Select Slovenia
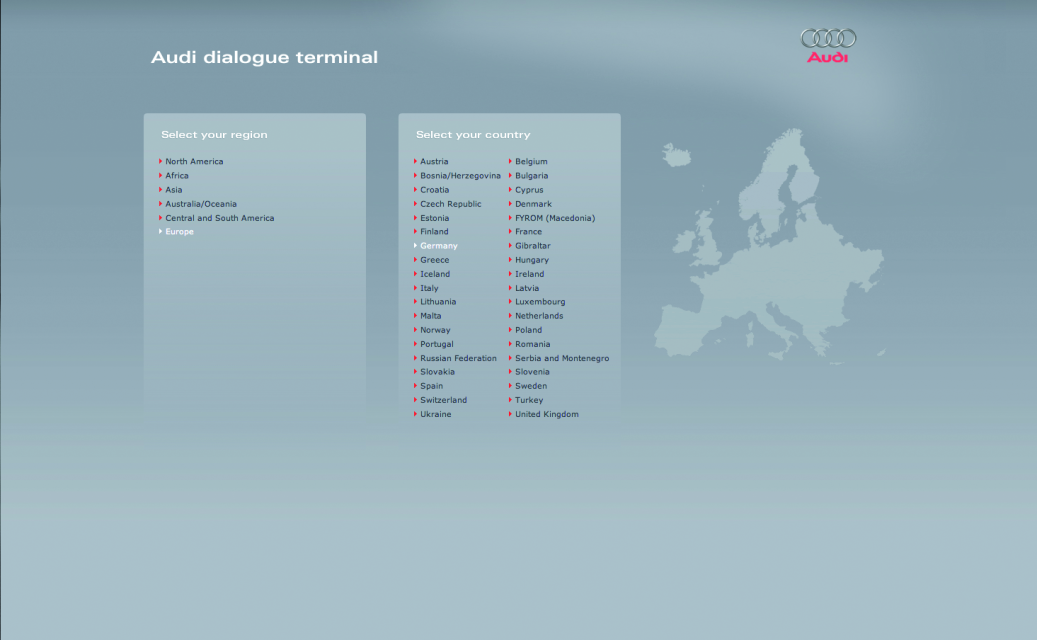Image resolution: width=1037 pixels, height=640 pixels. (532, 372)
